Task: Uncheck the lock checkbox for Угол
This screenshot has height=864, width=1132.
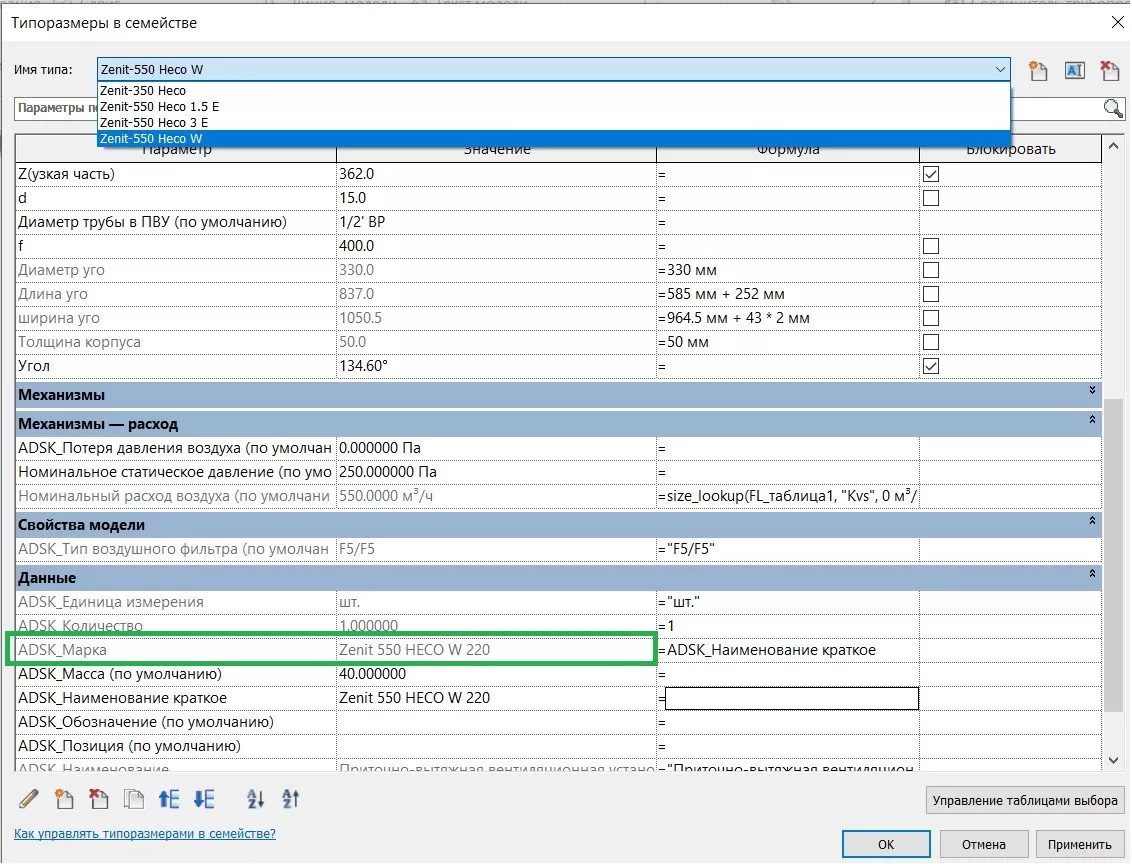Action: pos(931,366)
